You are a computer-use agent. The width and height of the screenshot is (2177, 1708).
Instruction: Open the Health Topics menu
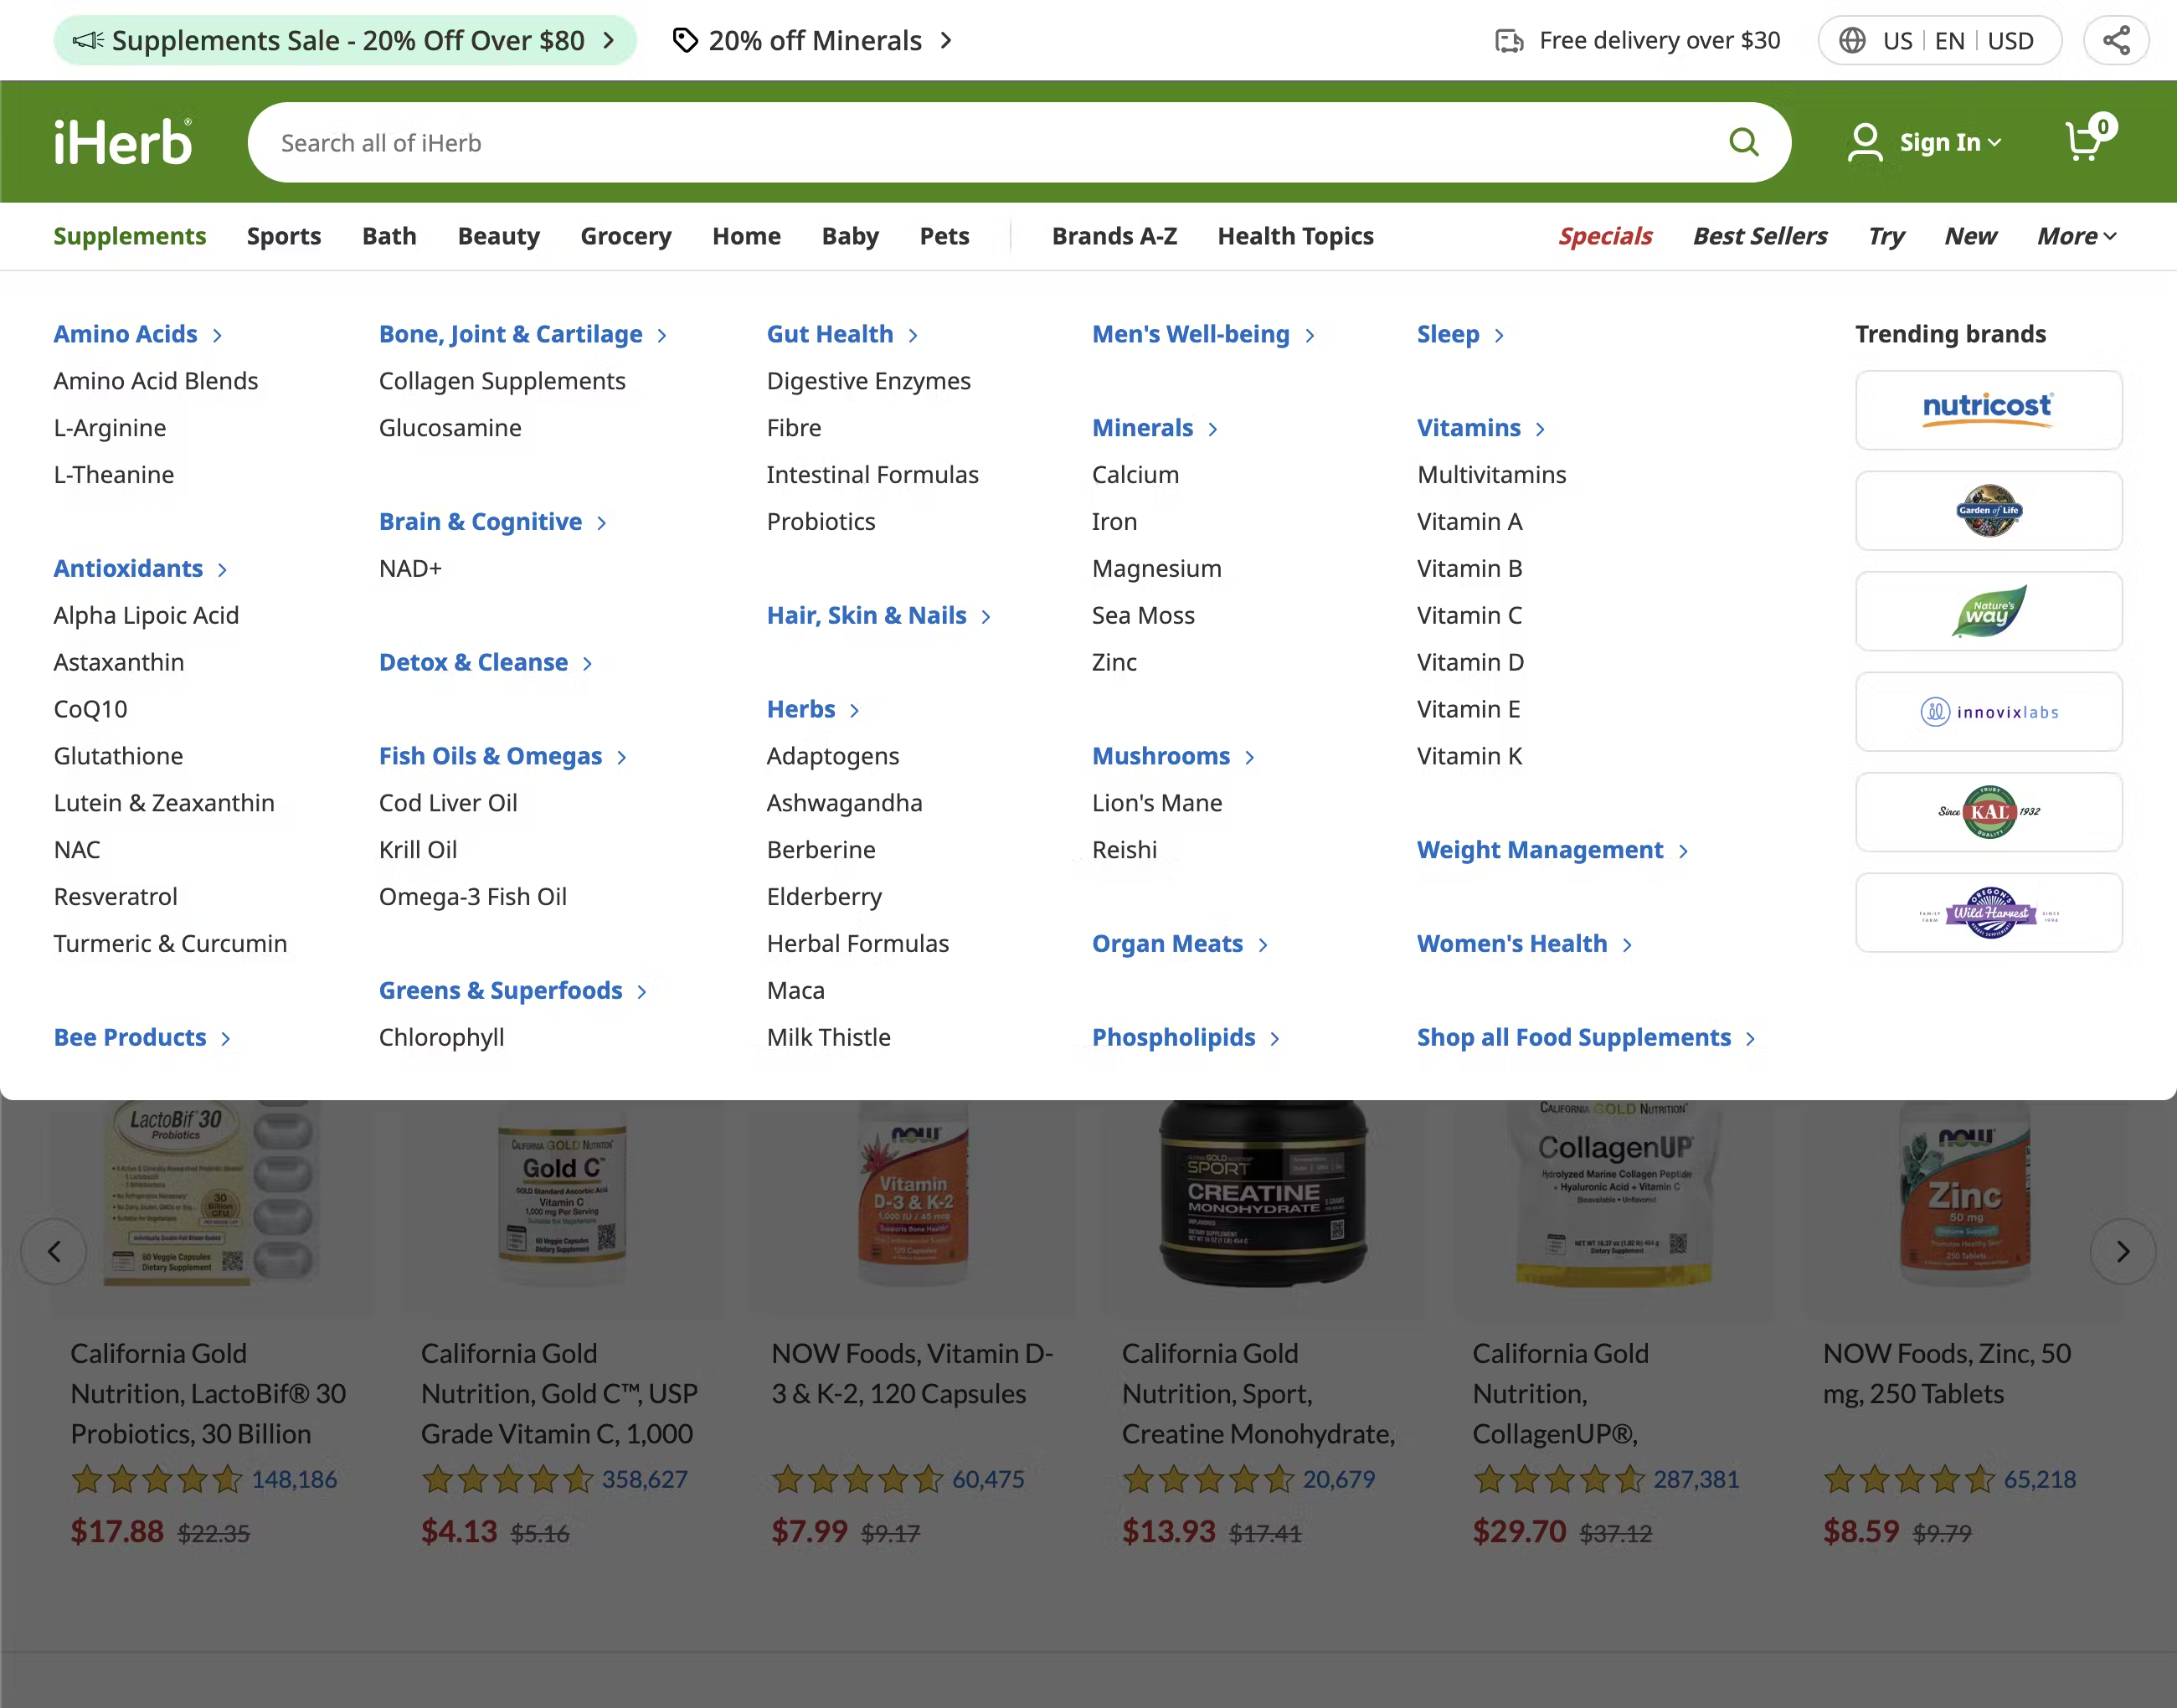click(1295, 236)
